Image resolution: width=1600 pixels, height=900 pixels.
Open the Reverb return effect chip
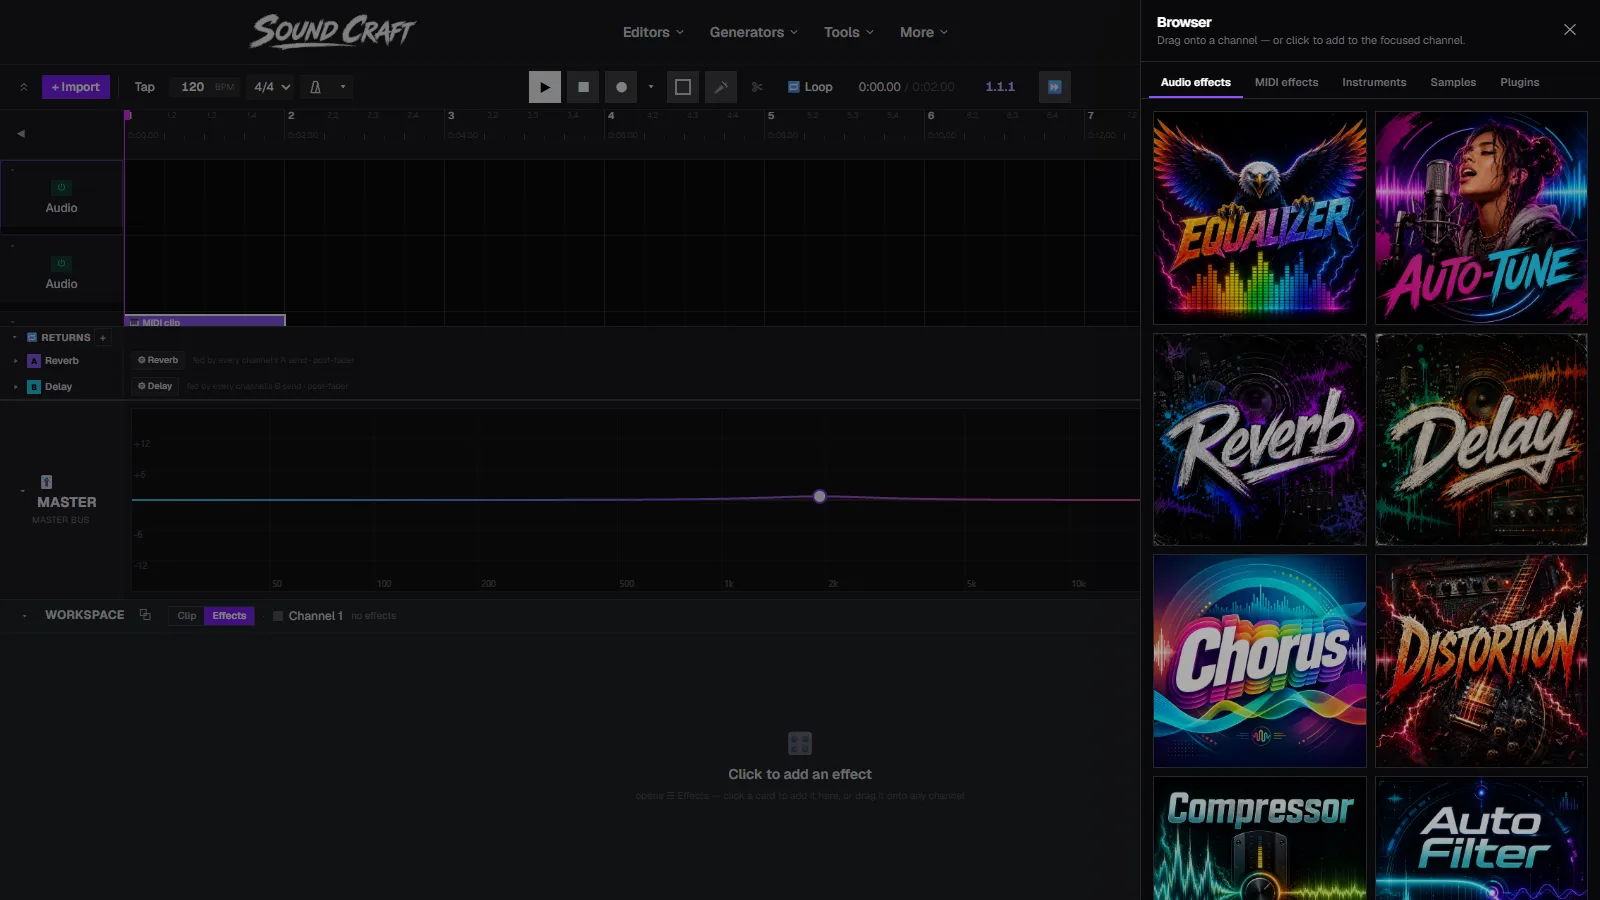tap(158, 360)
